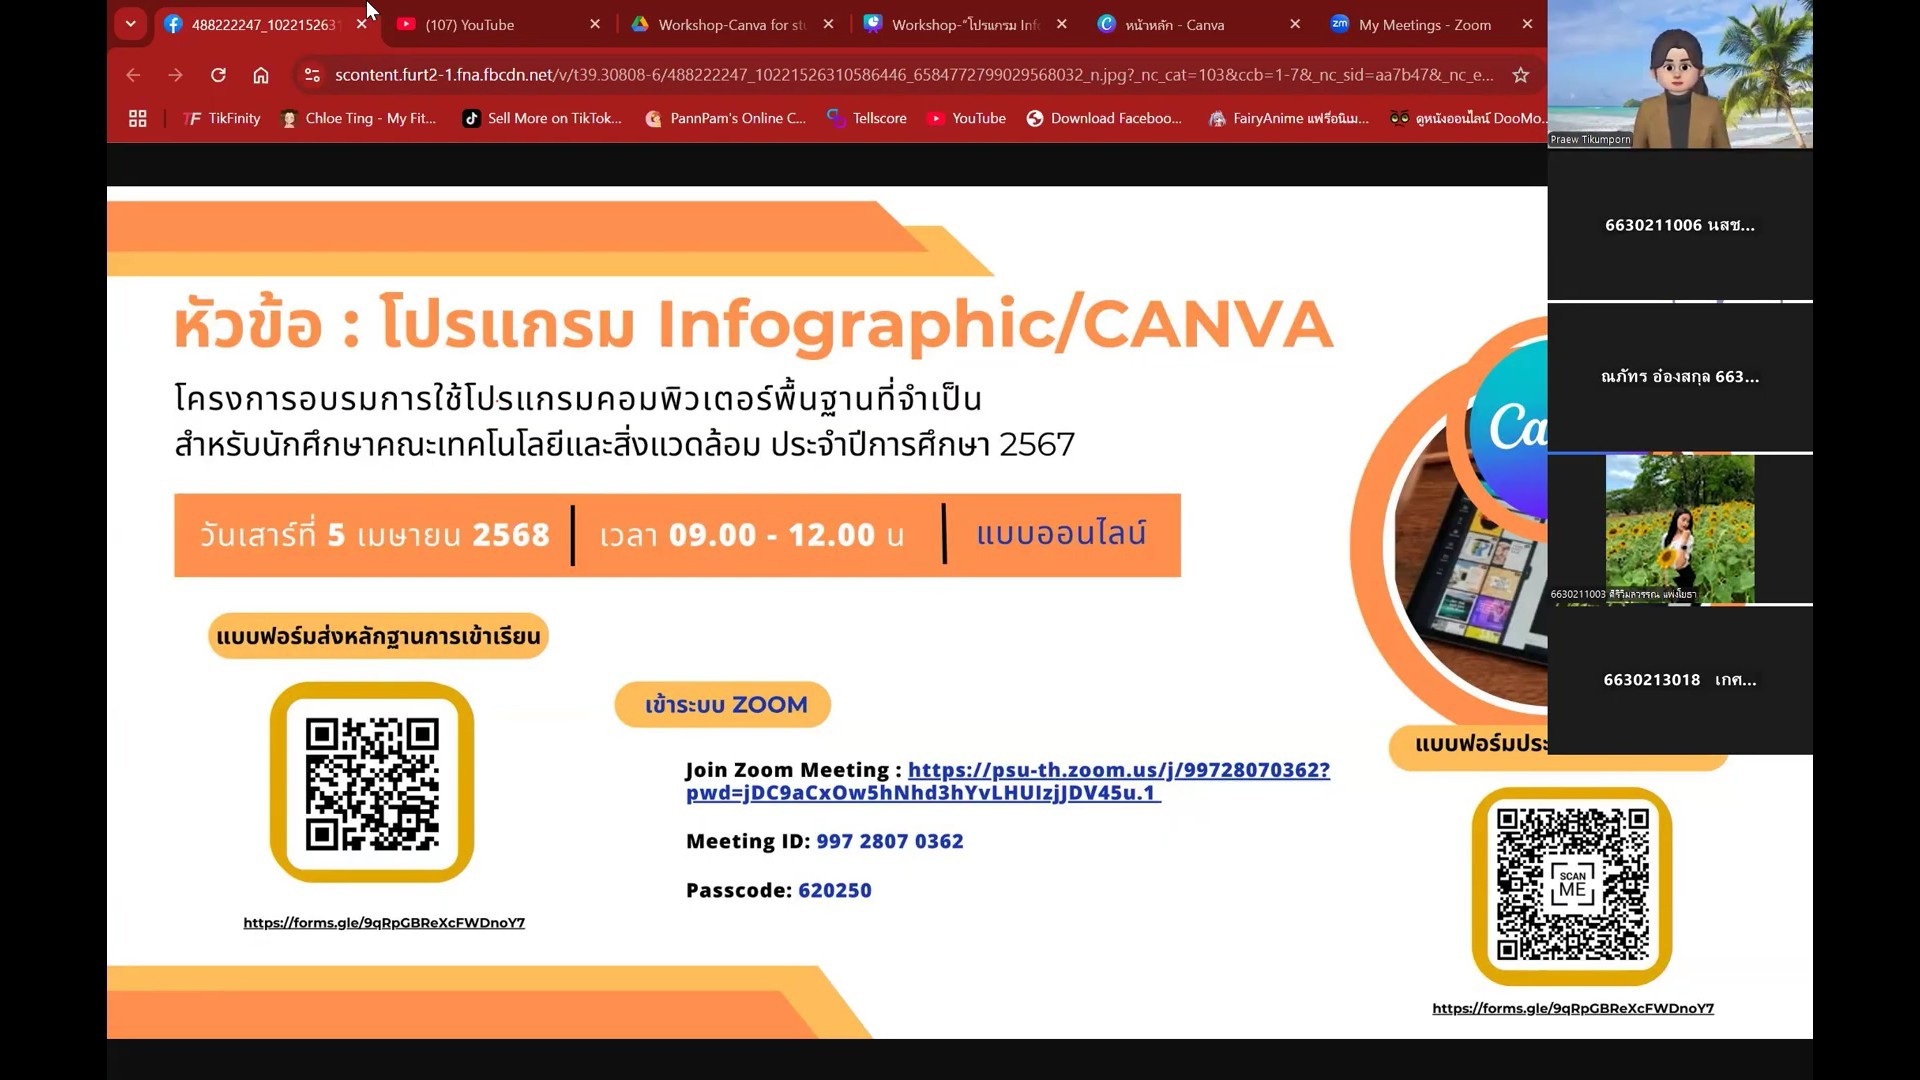Open the FairyAnime bookmark
The height and width of the screenshot is (1080, 1920).
click(x=1288, y=118)
